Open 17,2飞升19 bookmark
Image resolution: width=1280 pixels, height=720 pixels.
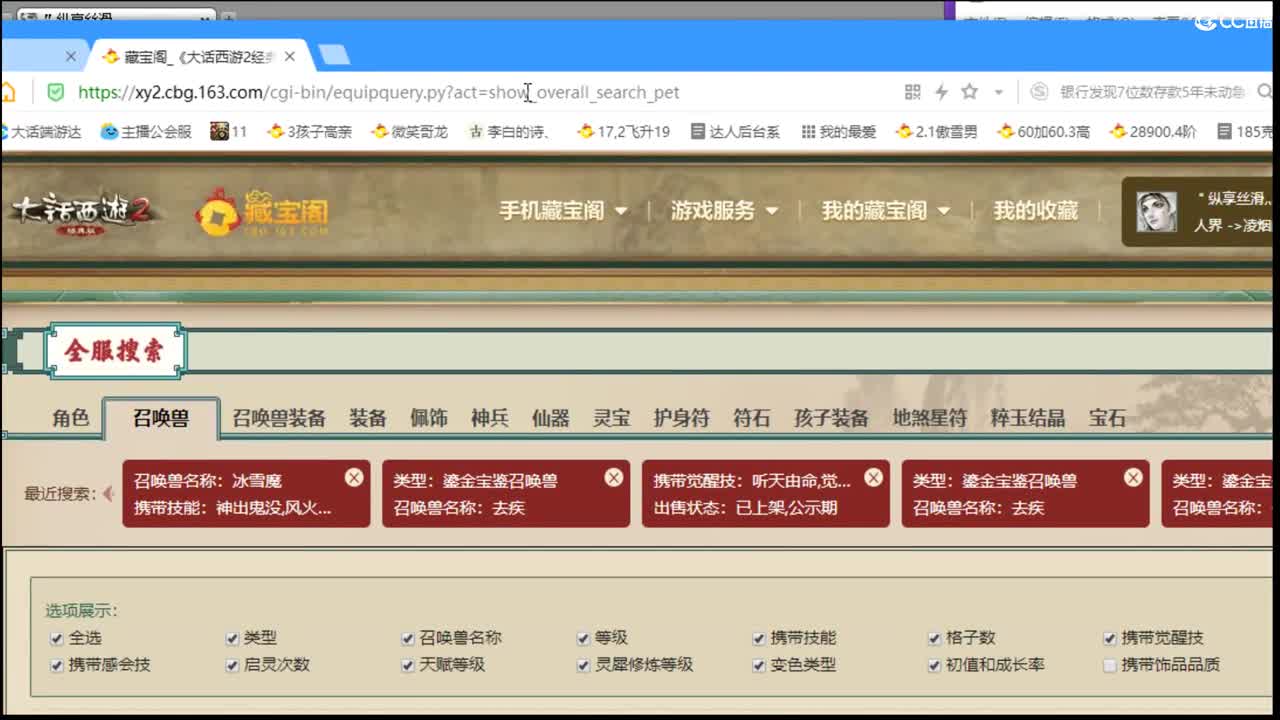623,131
